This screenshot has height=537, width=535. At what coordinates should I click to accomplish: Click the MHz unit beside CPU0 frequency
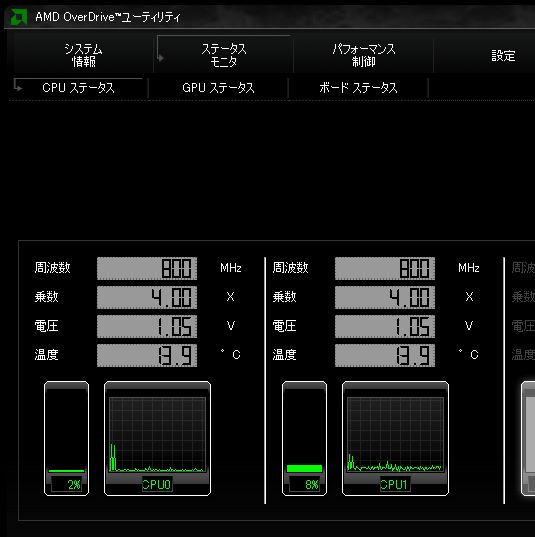(x=231, y=268)
